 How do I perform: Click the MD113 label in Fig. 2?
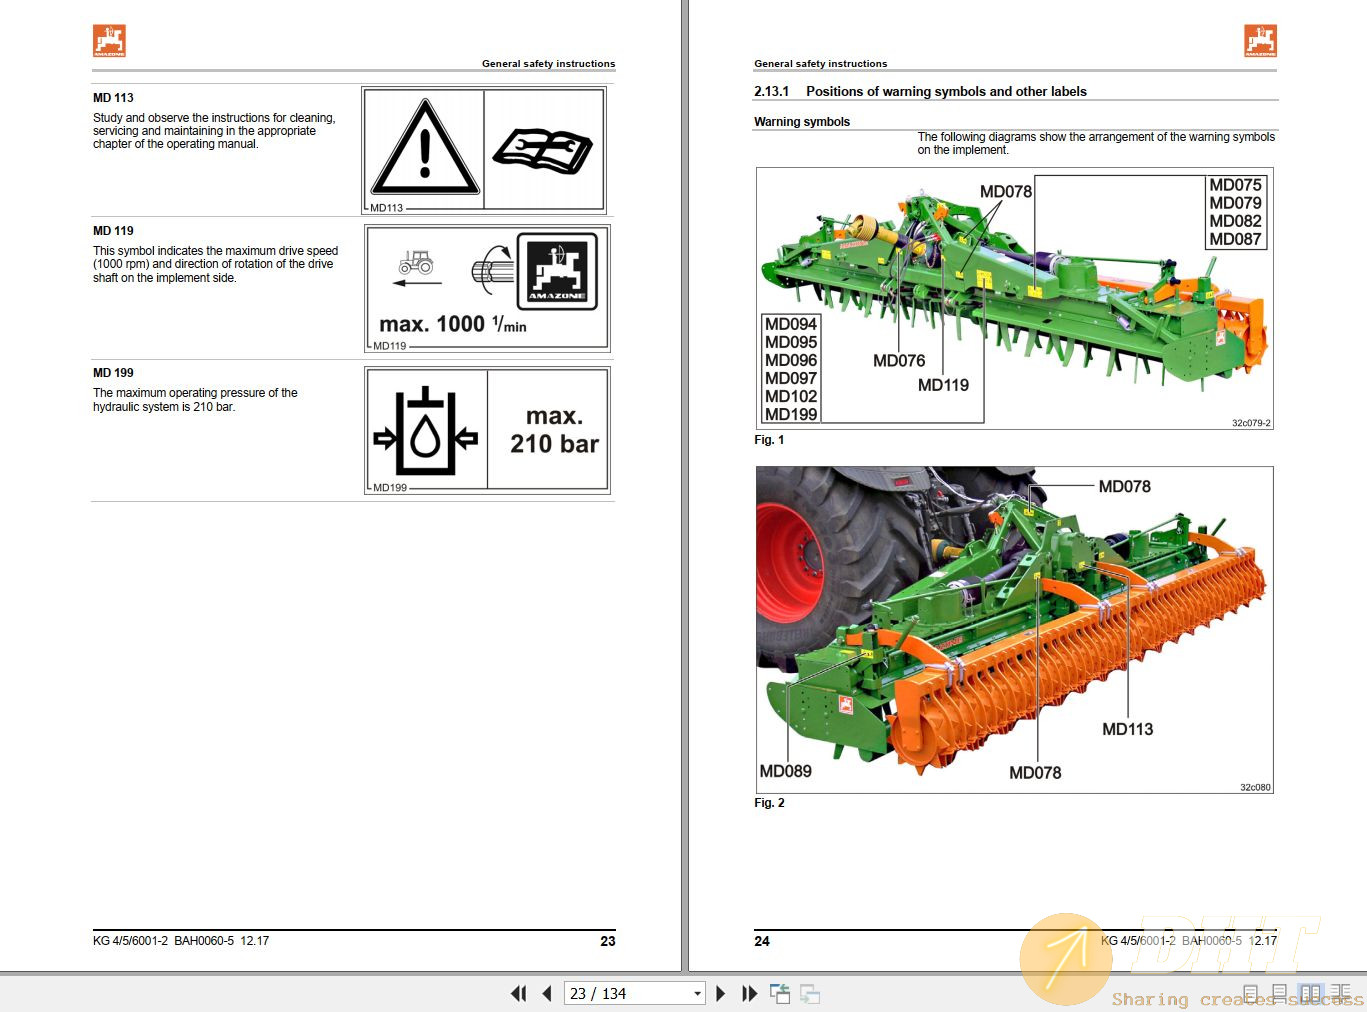coord(1127,729)
